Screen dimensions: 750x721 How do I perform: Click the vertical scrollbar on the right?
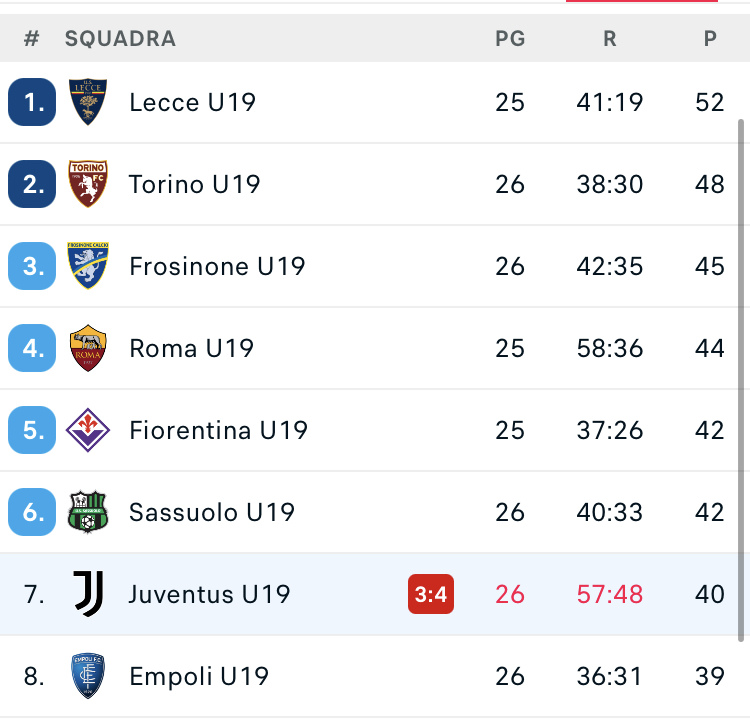741,380
